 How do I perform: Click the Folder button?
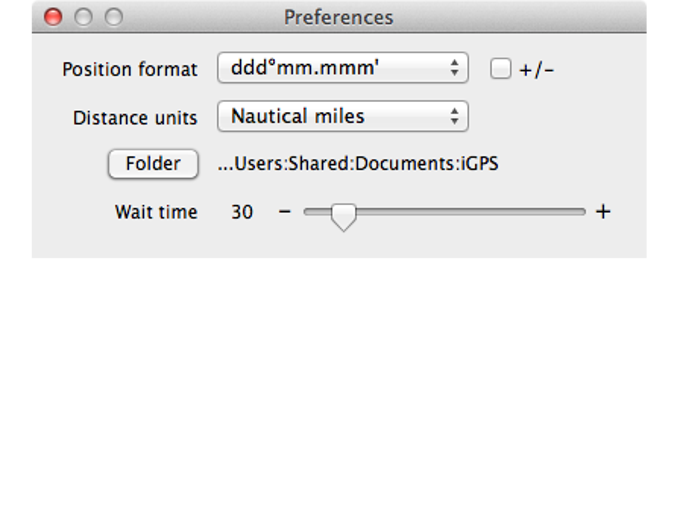pyautogui.click(x=153, y=164)
